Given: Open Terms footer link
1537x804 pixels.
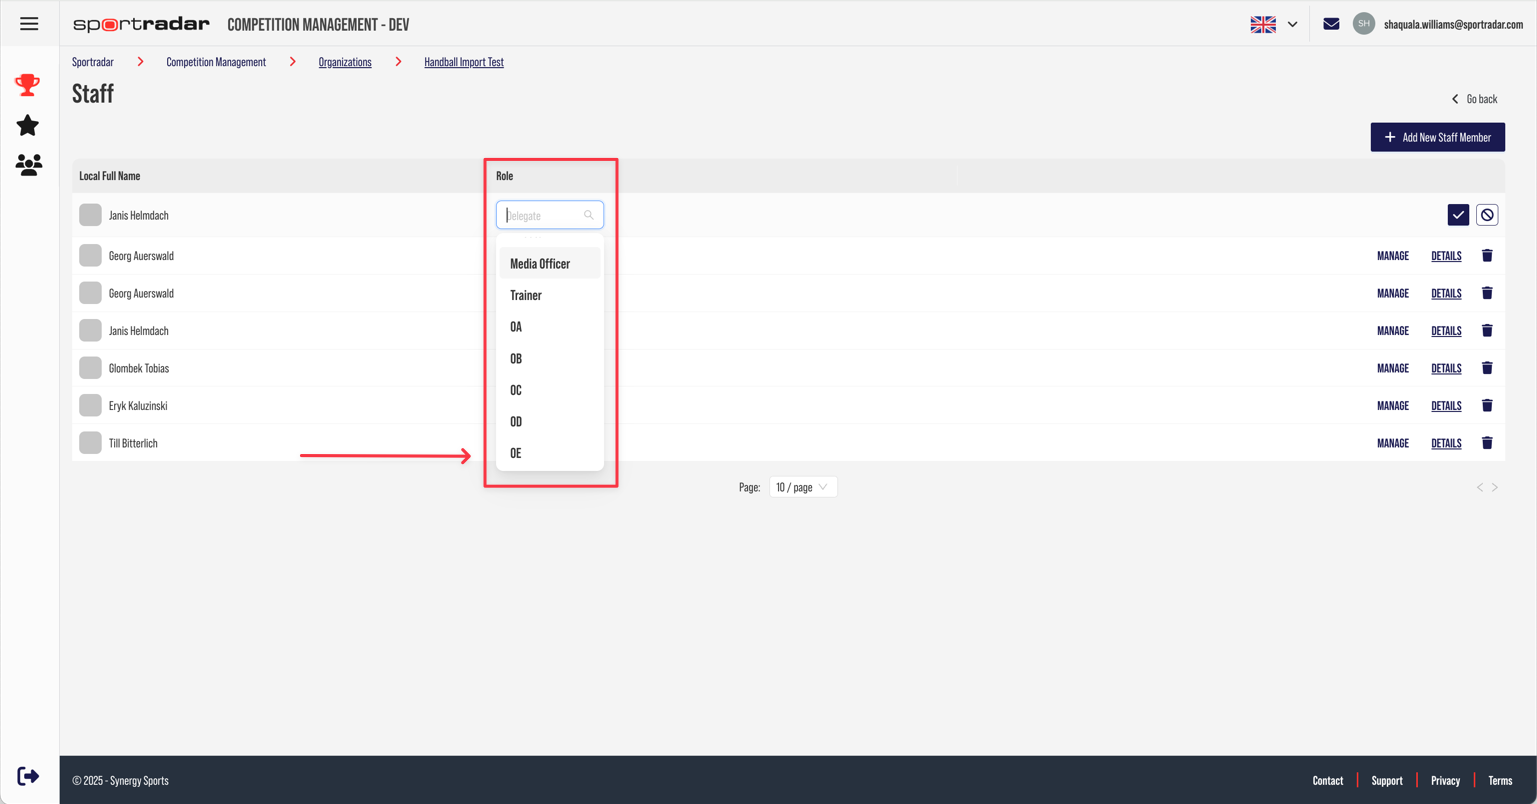Looking at the screenshot, I should click(1500, 781).
